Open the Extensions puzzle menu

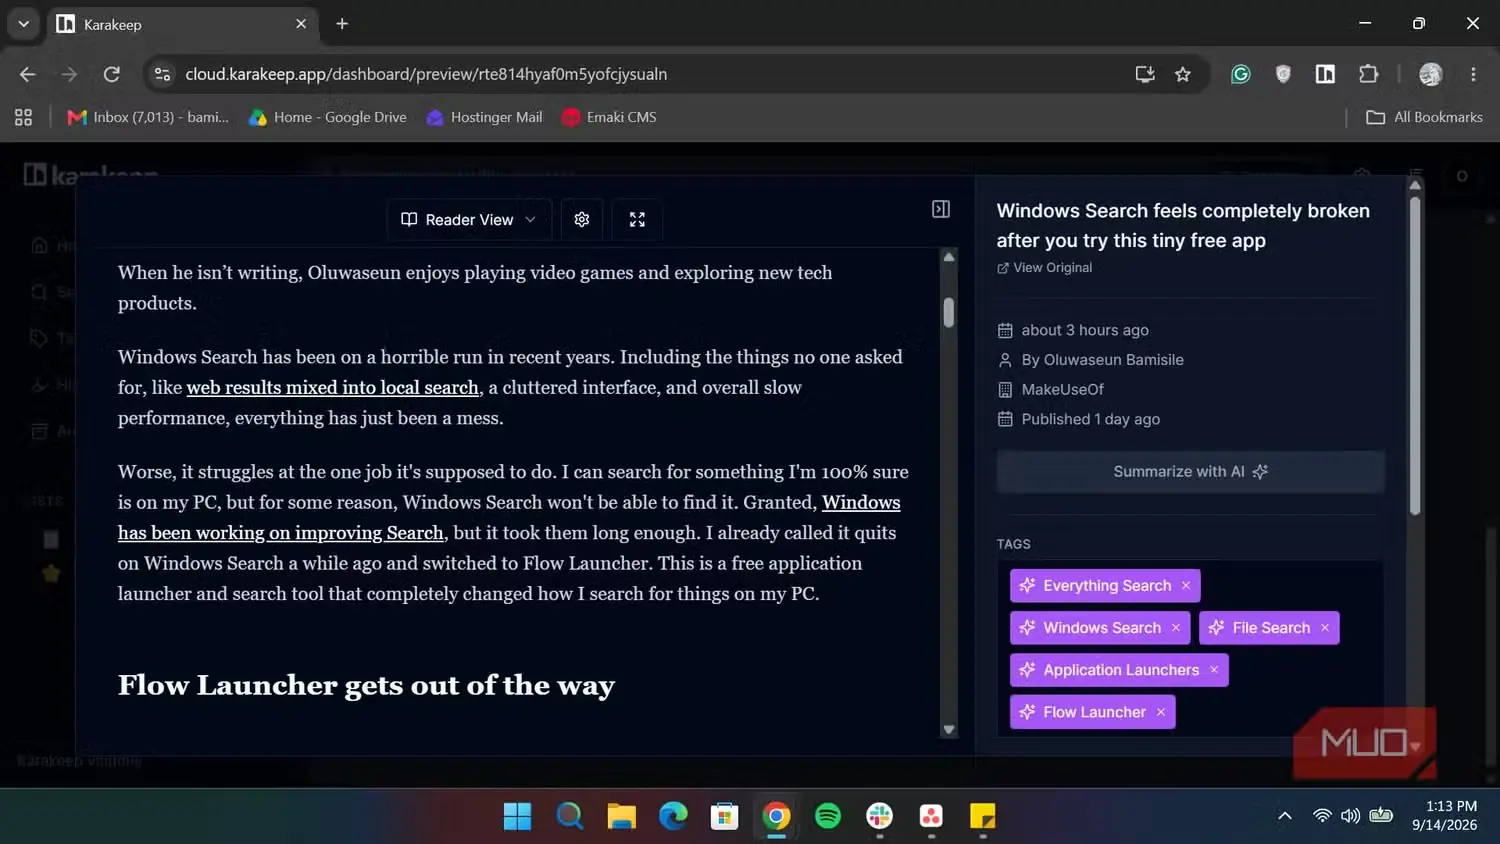click(1368, 74)
